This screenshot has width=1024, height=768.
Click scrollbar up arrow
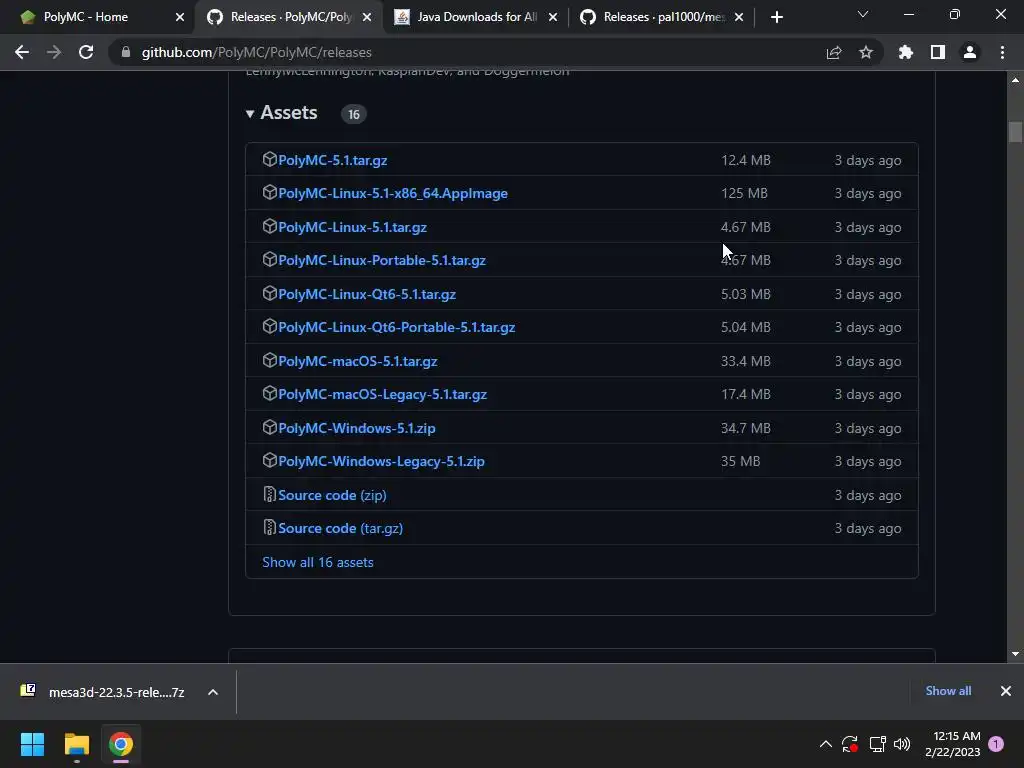point(1015,80)
